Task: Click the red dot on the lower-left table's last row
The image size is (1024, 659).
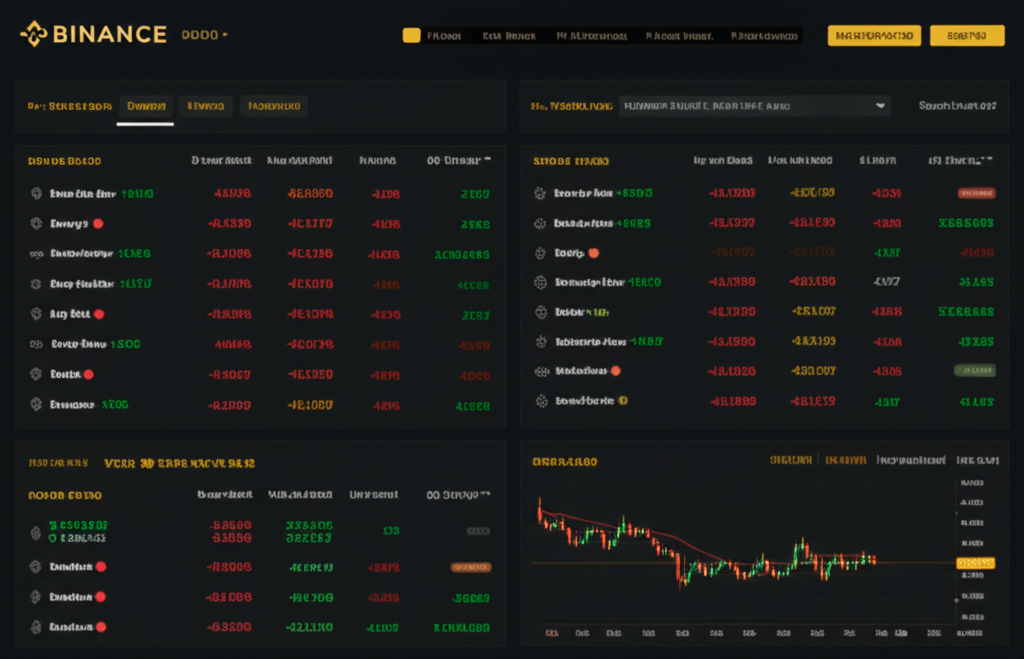Action: 101,627
